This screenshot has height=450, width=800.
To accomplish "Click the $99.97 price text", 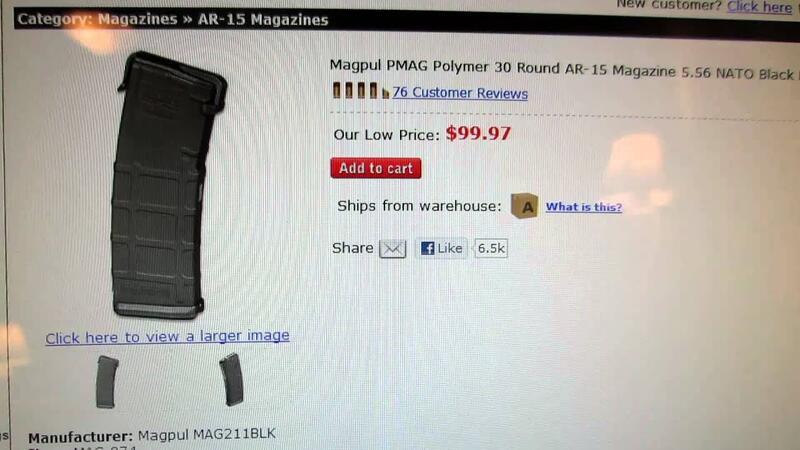I will pyautogui.click(x=478, y=134).
